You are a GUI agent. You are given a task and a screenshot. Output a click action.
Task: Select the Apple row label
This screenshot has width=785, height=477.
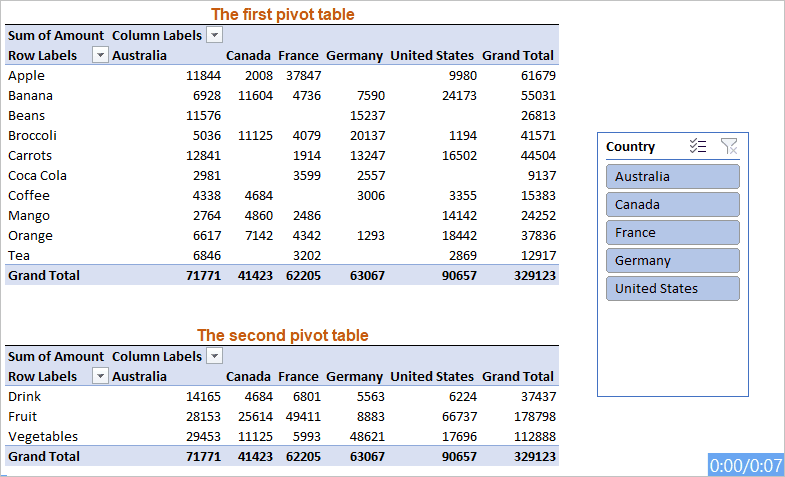[27, 76]
